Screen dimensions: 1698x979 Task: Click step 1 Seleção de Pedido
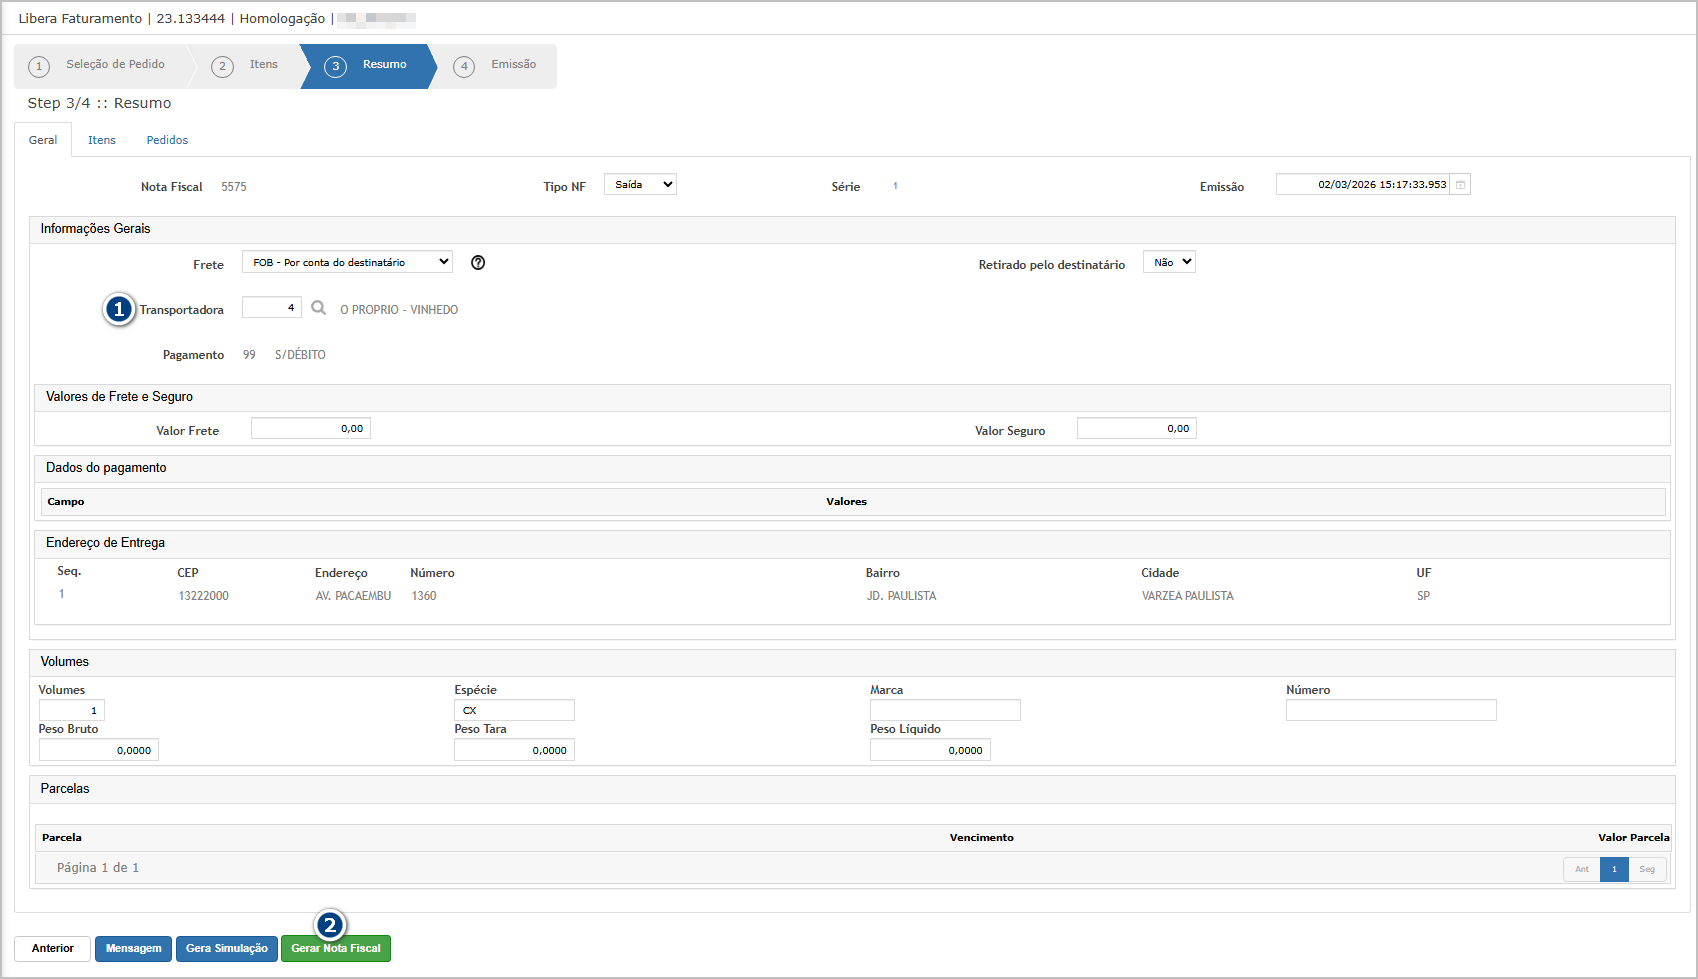click(102, 66)
